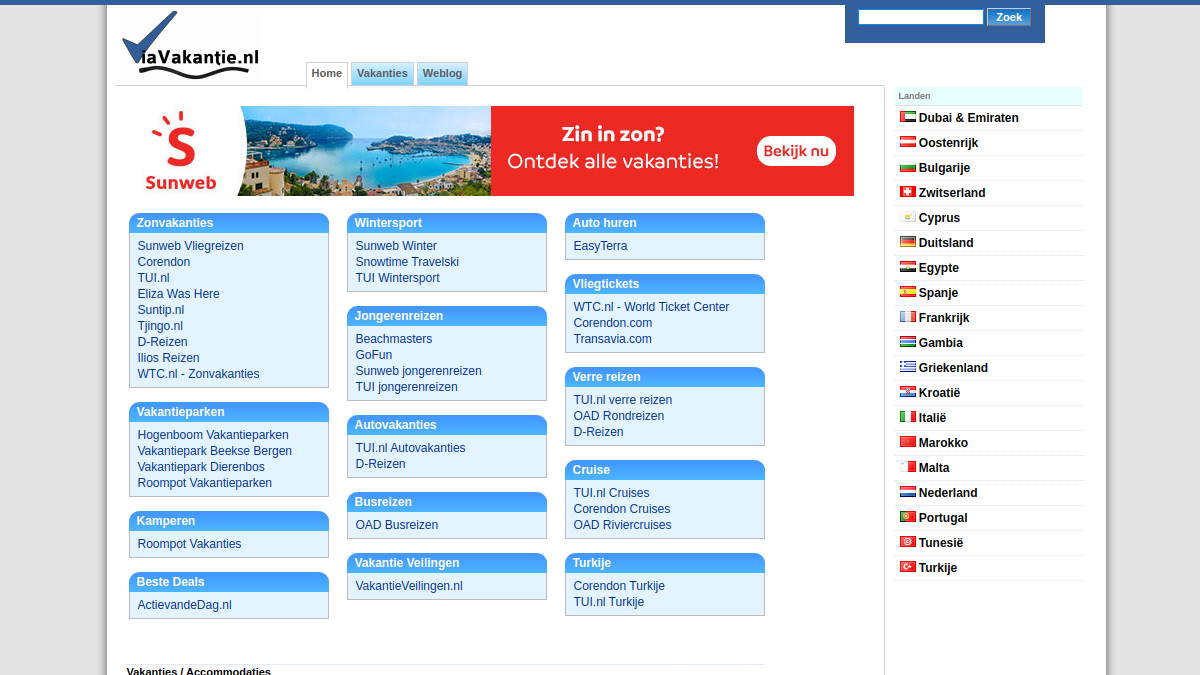Click the Turkije flag icon
This screenshot has height=675, width=1200.
click(907, 567)
